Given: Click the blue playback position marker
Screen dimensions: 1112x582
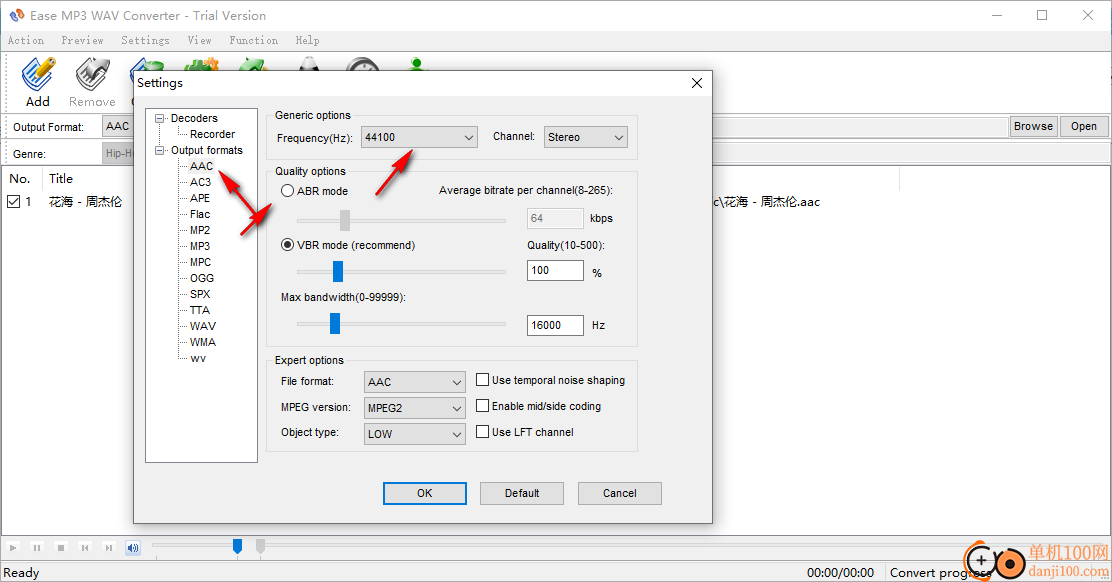Looking at the screenshot, I should [238, 546].
